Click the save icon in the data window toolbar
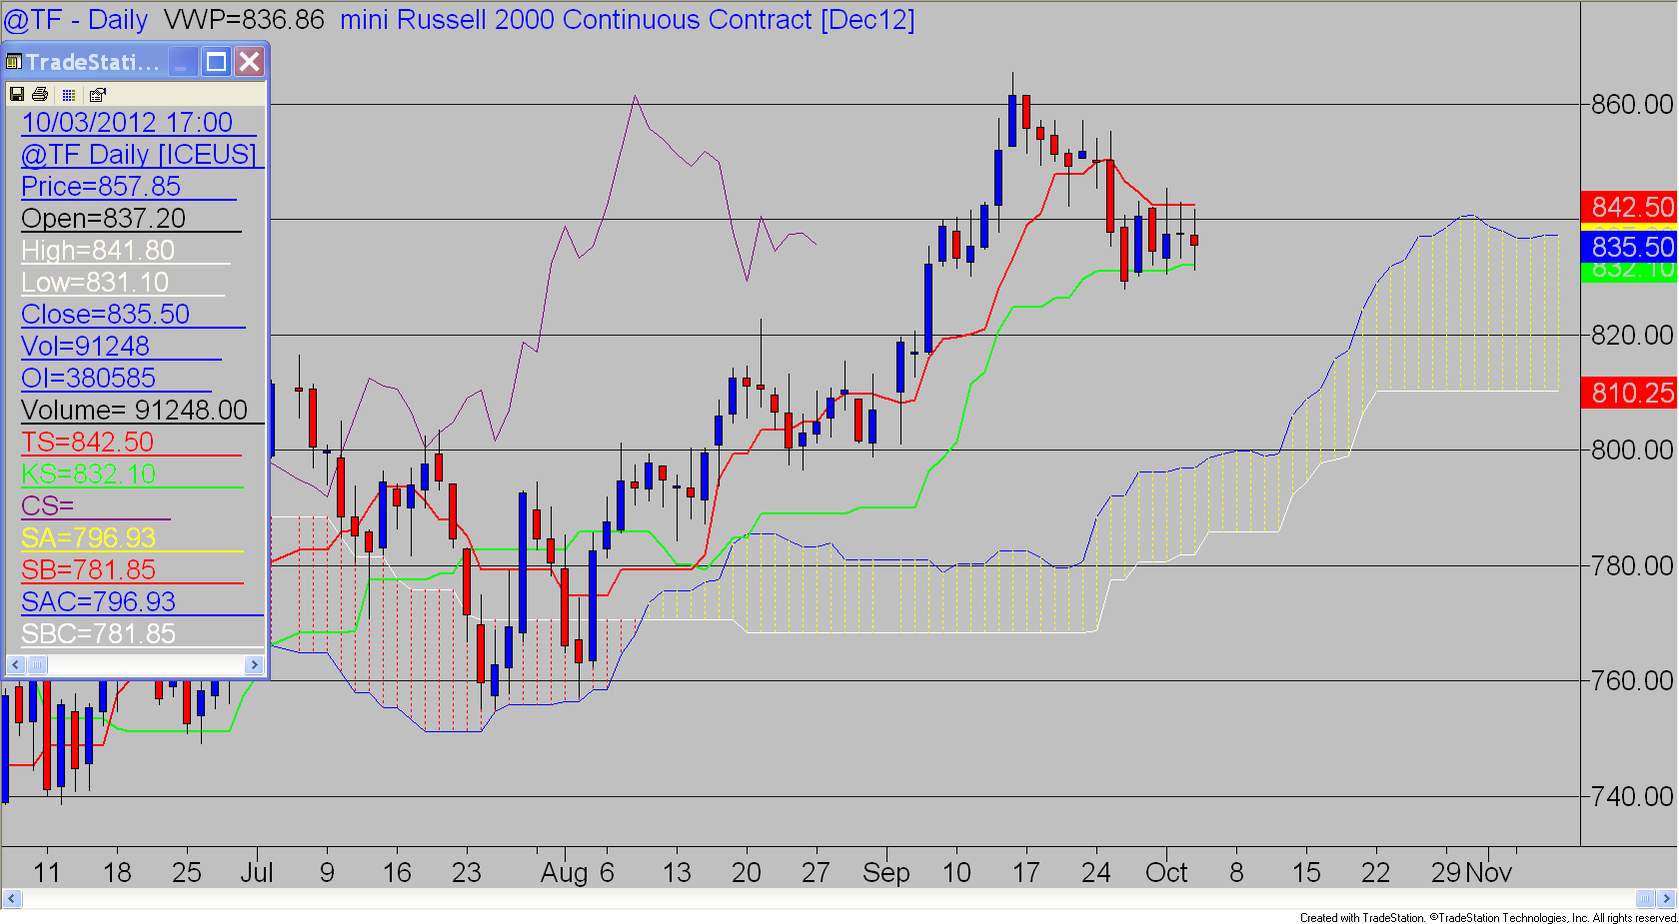The image size is (1679, 924). click(x=17, y=95)
